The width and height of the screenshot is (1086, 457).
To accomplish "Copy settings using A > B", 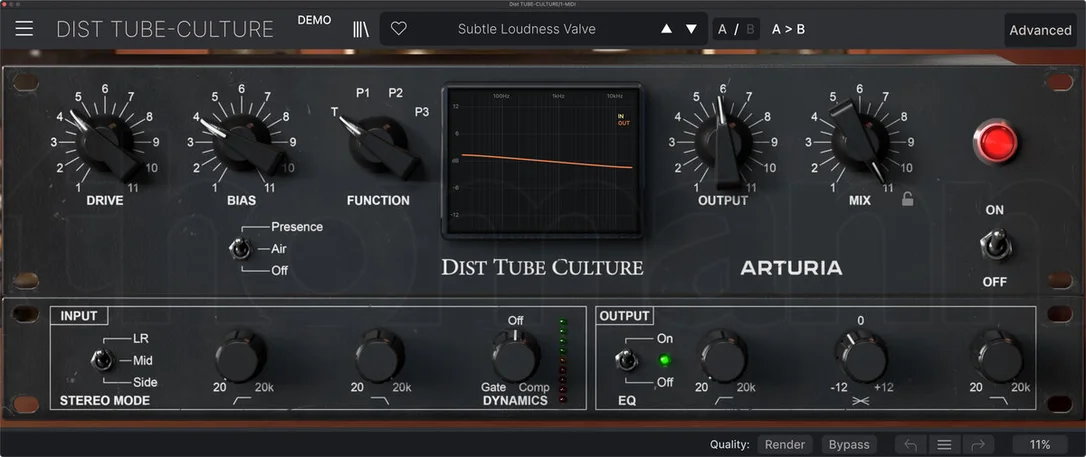I will click(x=788, y=29).
